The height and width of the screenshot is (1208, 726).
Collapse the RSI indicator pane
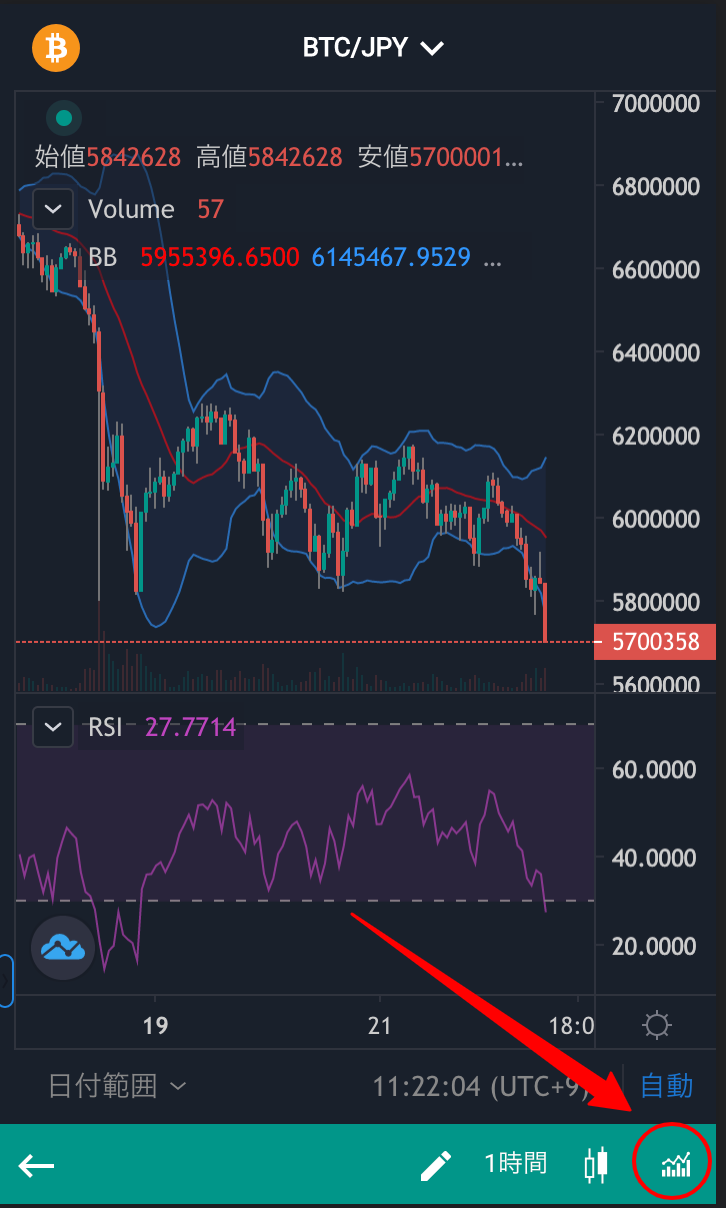(x=53, y=727)
